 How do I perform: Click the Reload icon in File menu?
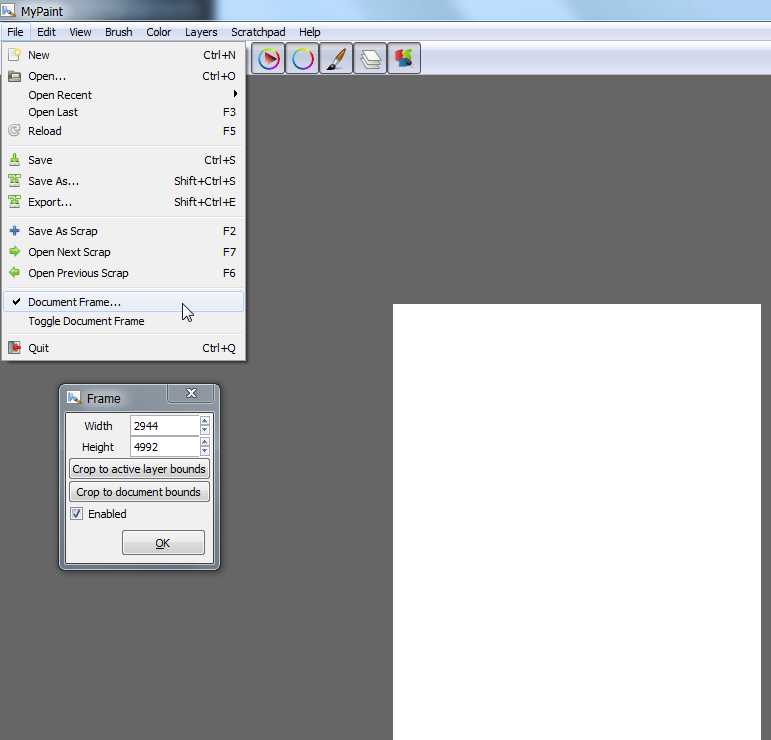coord(15,130)
